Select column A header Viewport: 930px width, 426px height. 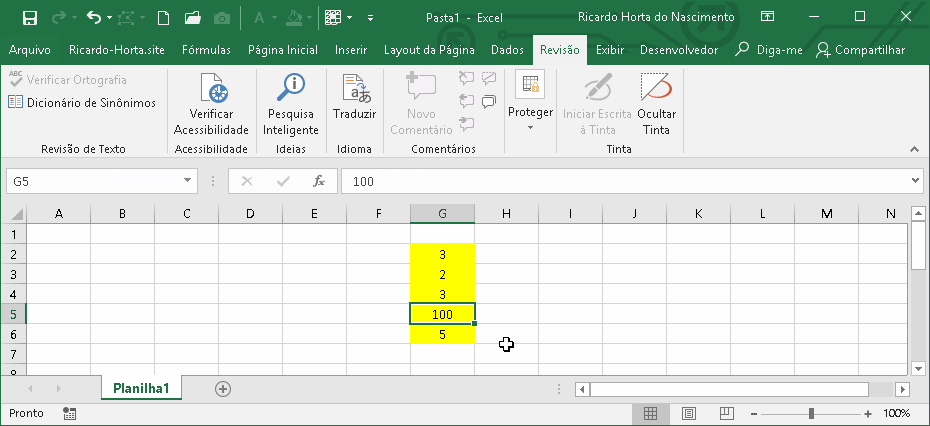(59, 214)
